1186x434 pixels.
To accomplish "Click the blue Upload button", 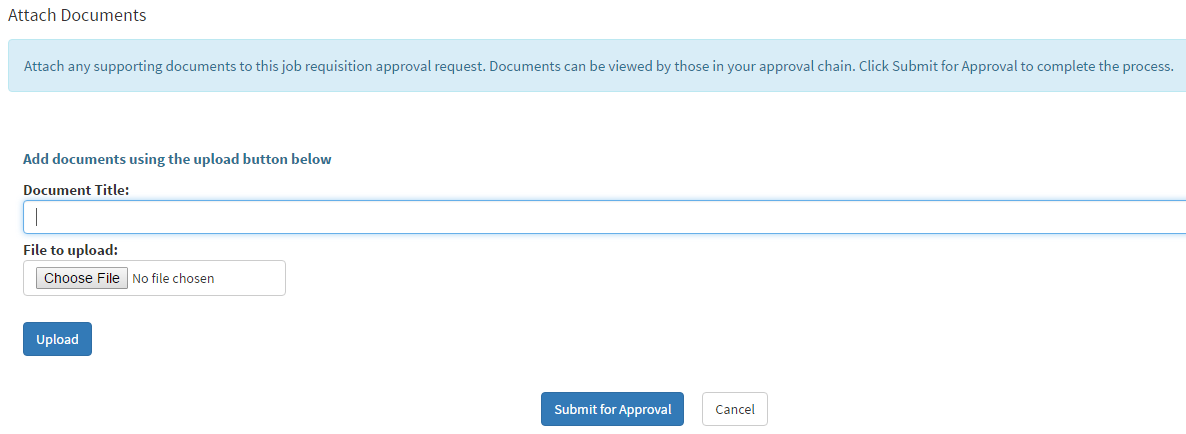I will pyautogui.click(x=57, y=339).
